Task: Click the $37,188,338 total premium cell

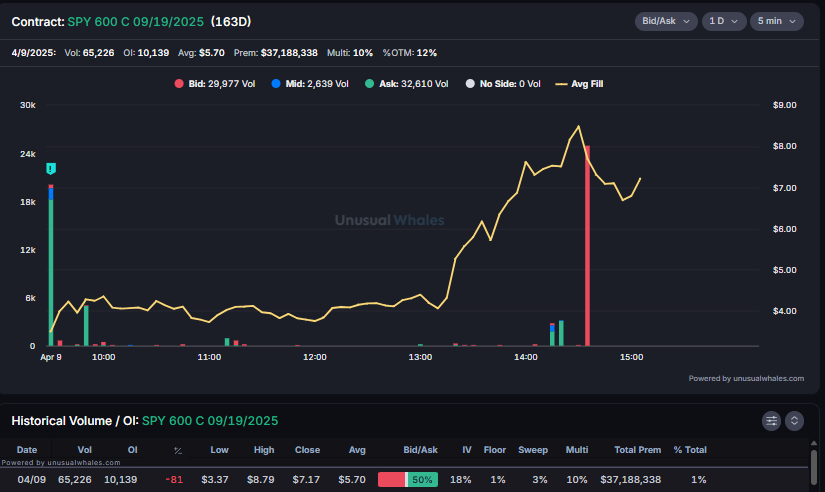Action: tap(631, 479)
